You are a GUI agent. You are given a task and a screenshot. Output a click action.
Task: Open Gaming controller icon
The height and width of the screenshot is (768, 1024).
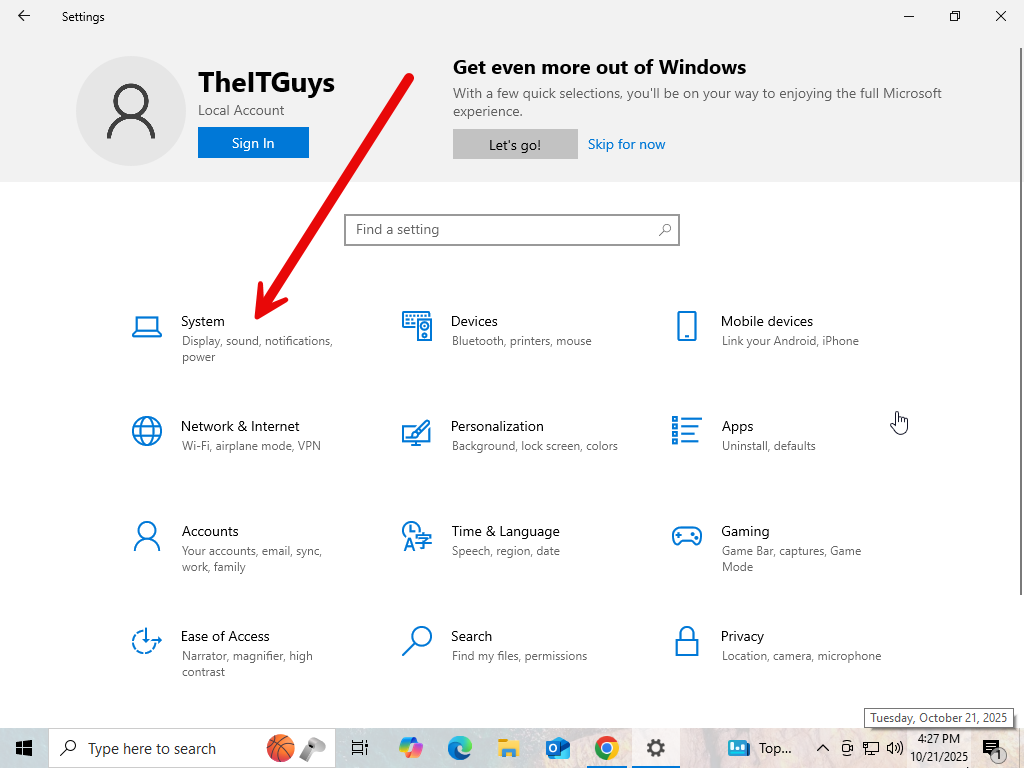click(x=686, y=536)
